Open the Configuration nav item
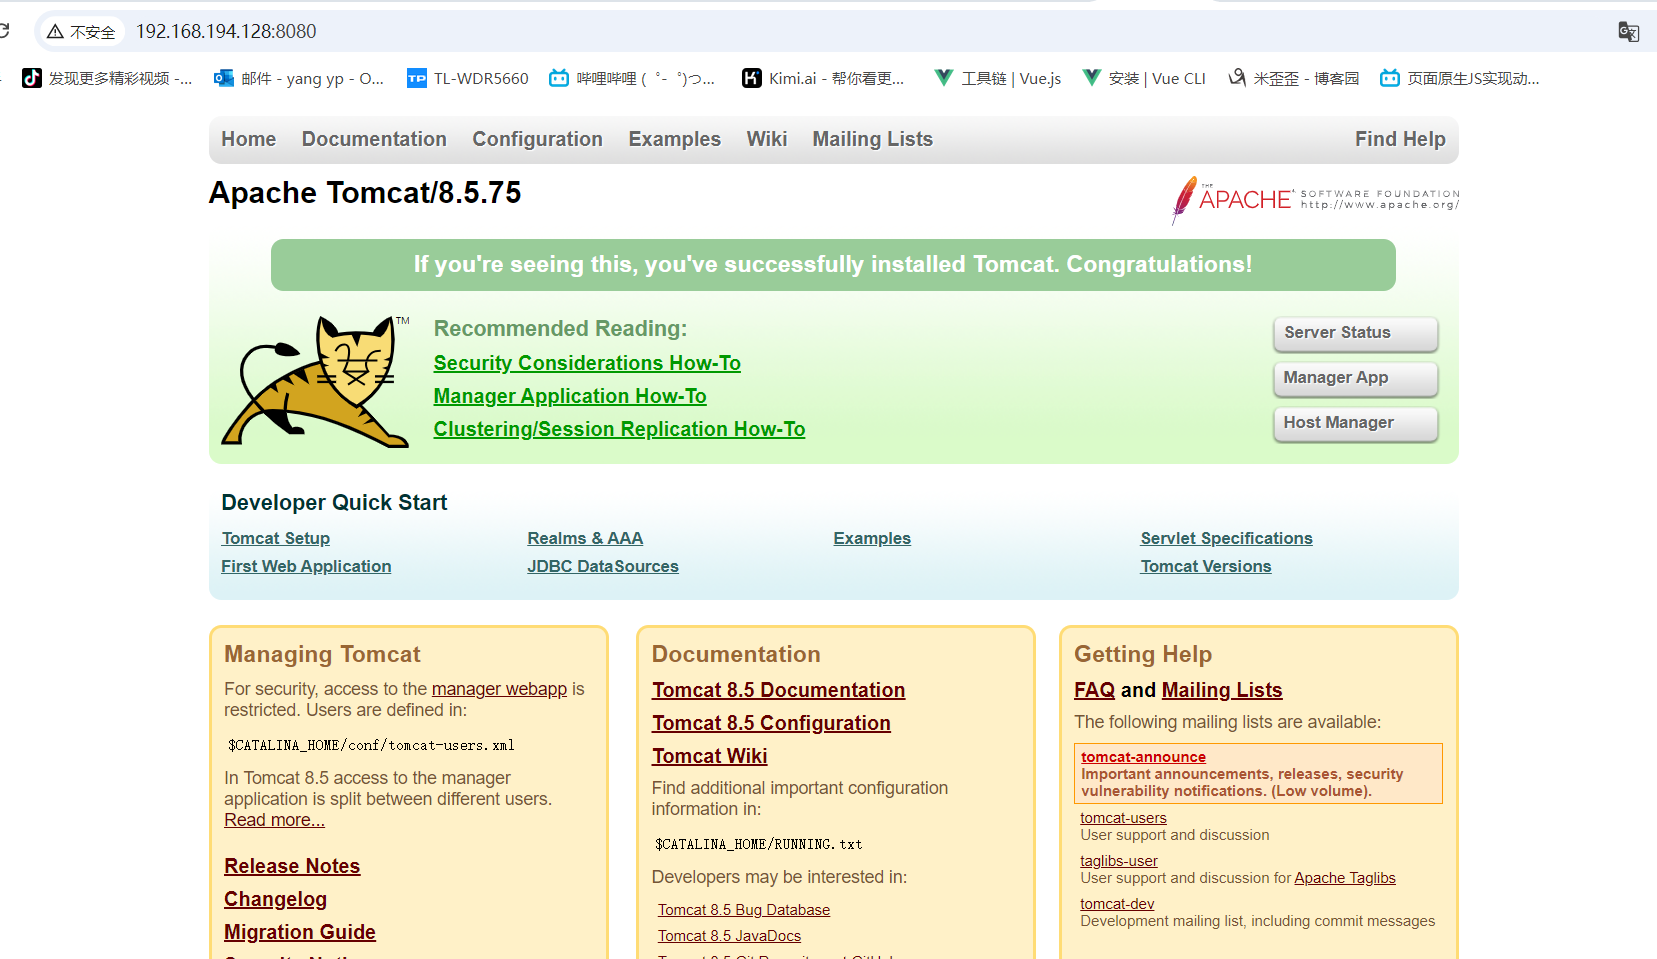Screen dimensions: 1657x959 pos(537,139)
